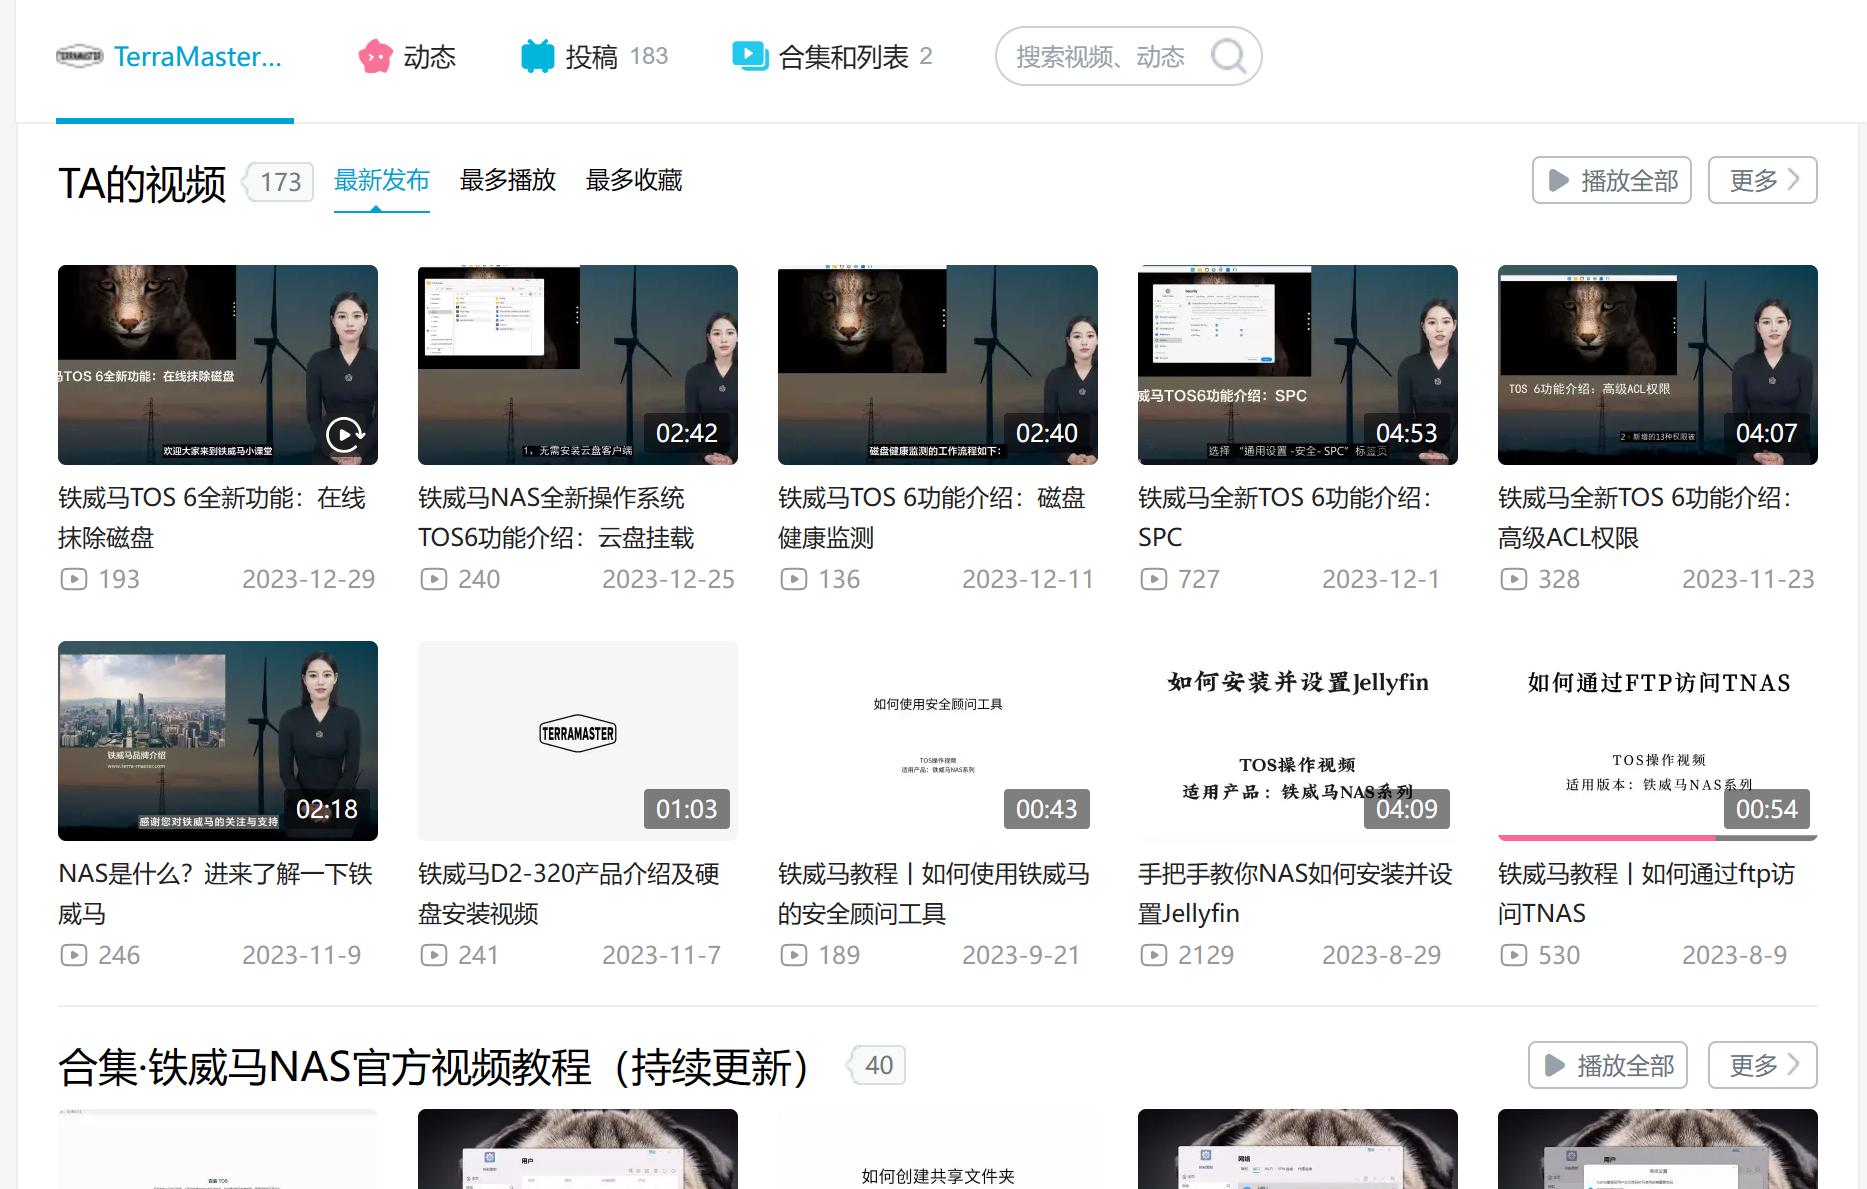Image resolution: width=1867 pixels, height=1189 pixels.
Task: Click play count icon beside 193
Action: (74, 579)
